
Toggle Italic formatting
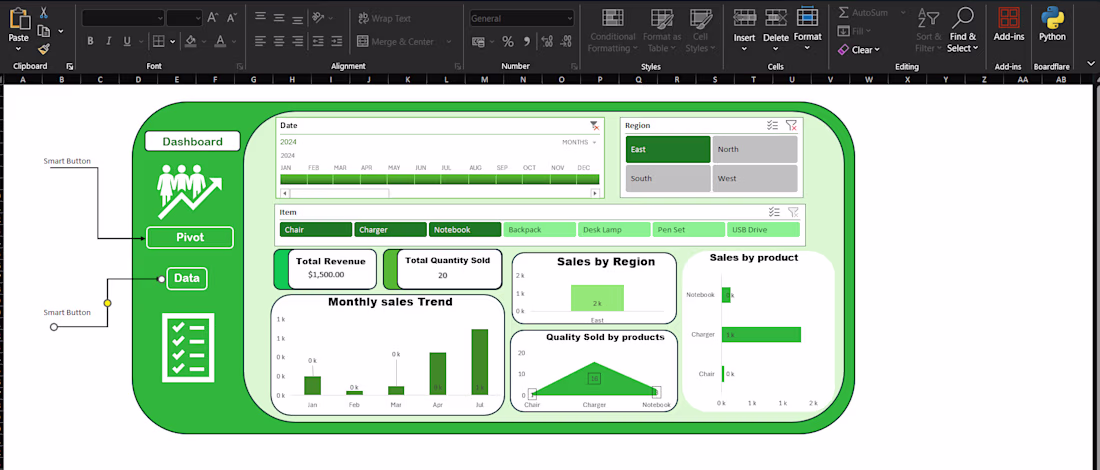(x=108, y=41)
